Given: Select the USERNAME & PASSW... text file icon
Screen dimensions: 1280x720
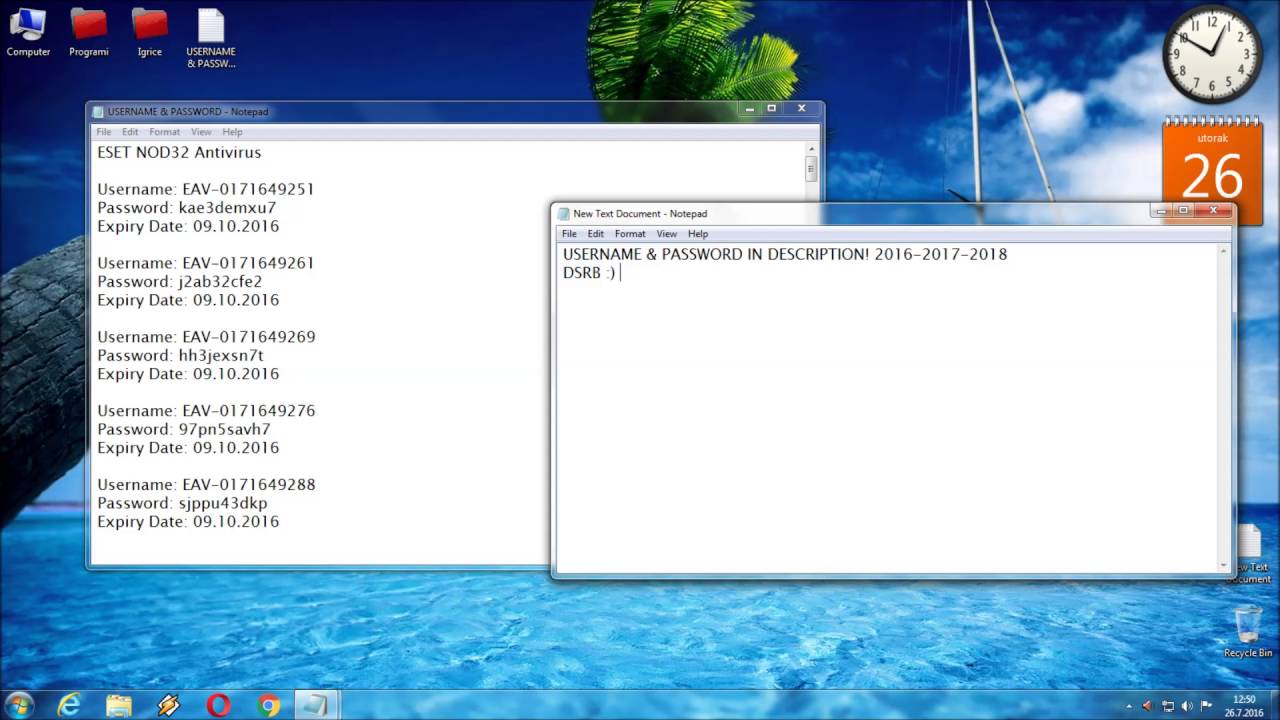Looking at the screenshot, I should tap(211, 38).
